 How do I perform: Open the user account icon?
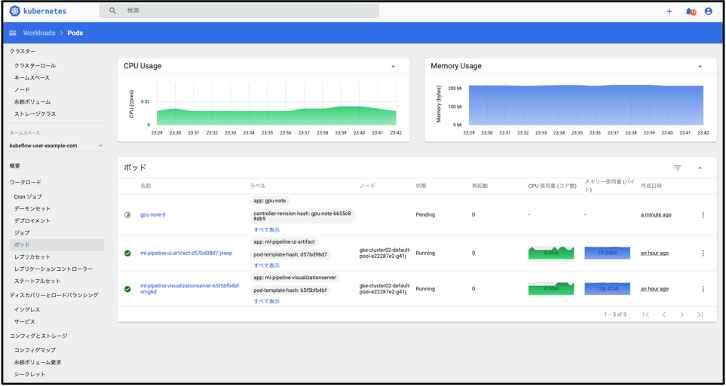pos(708,11)
